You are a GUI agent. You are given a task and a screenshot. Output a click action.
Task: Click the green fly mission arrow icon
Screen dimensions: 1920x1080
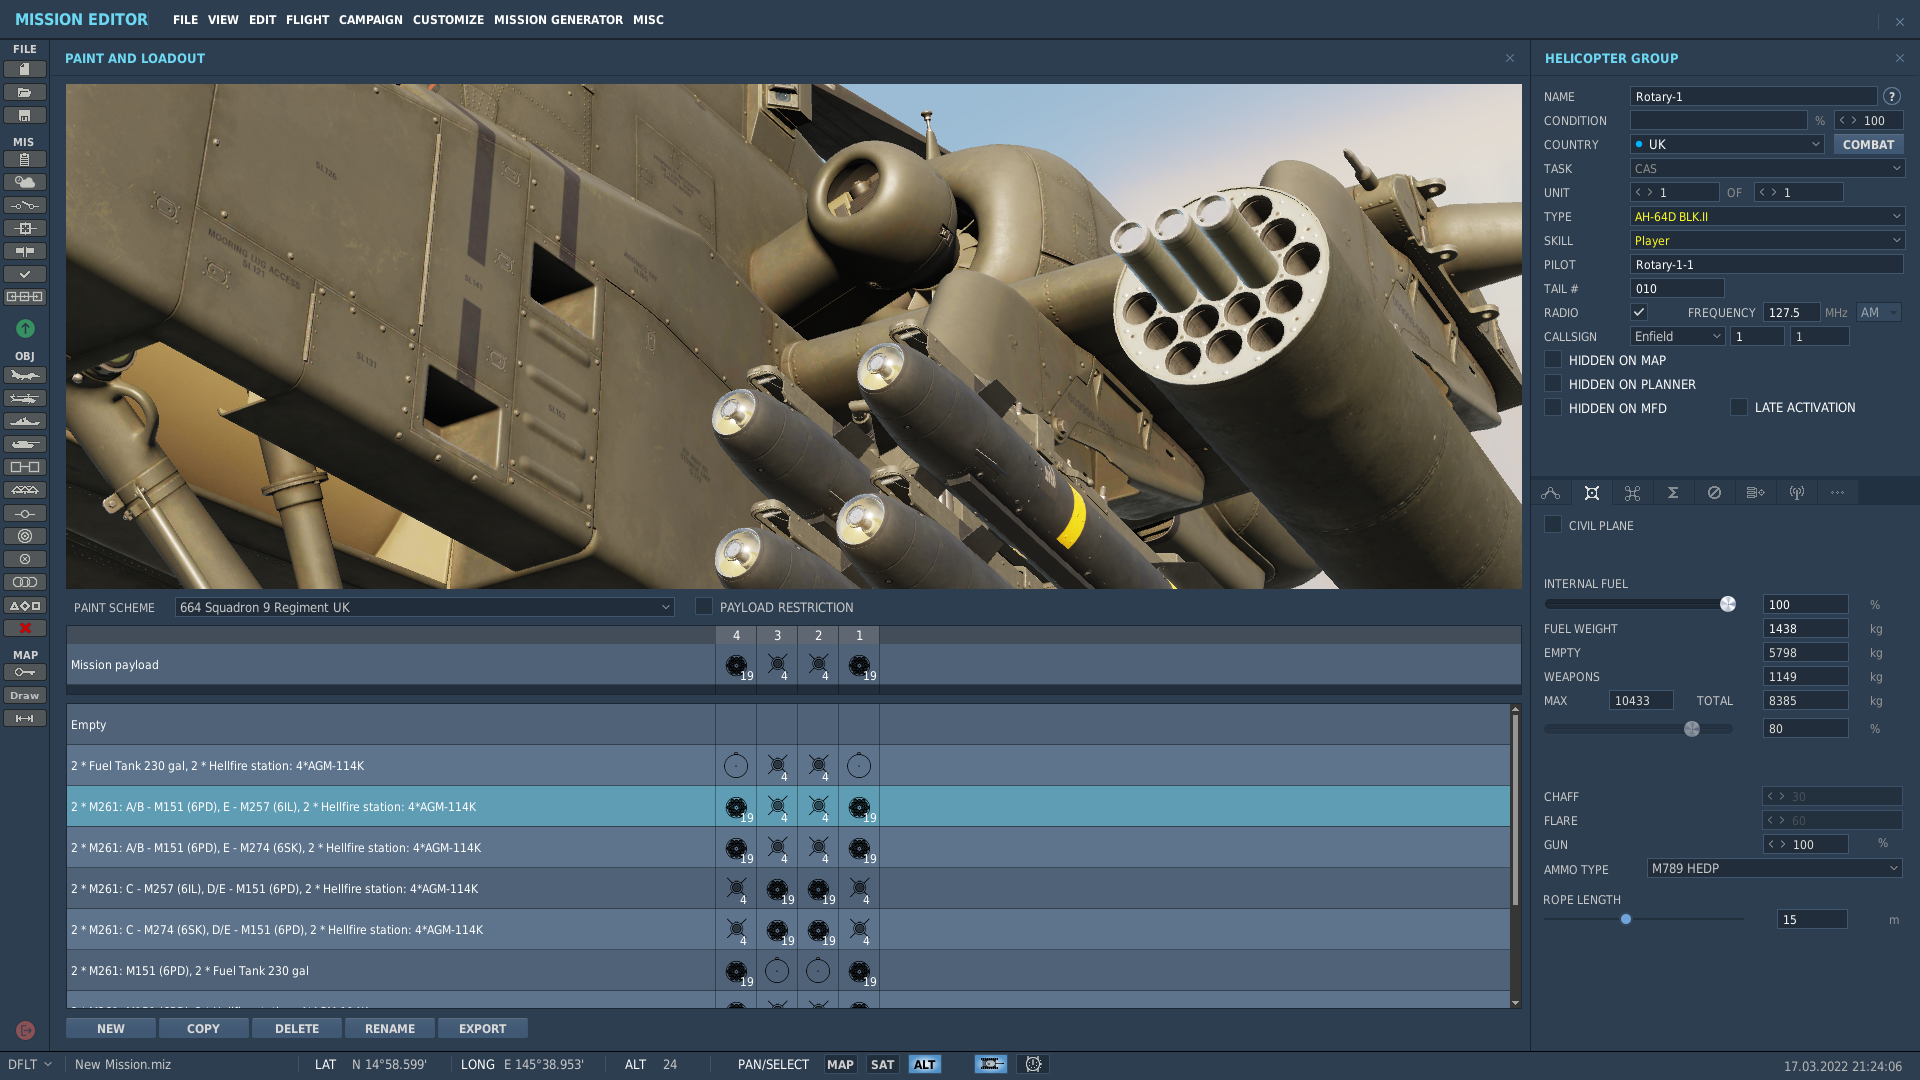tap(25, 328)
